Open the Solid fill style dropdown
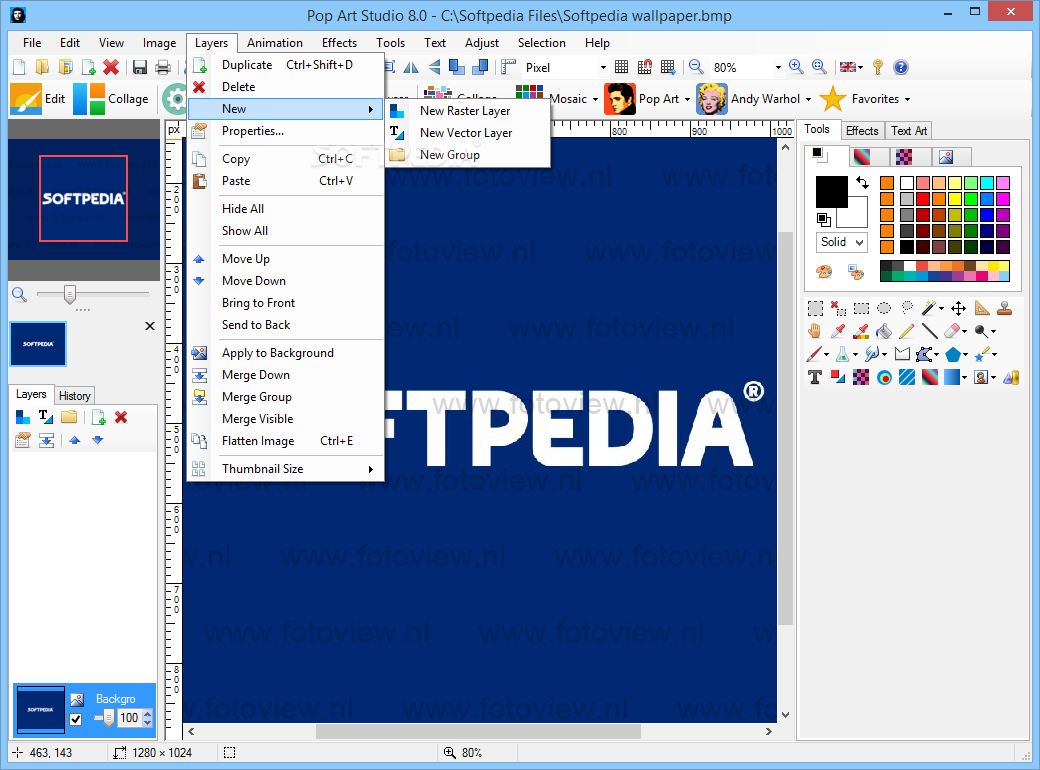 click(x=841, y=242)
